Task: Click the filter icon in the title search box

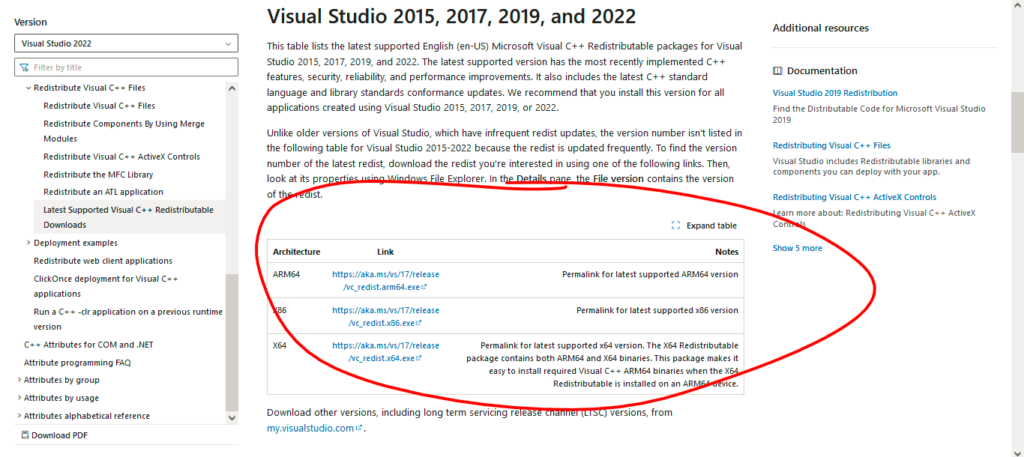Action: coord(24,67)
